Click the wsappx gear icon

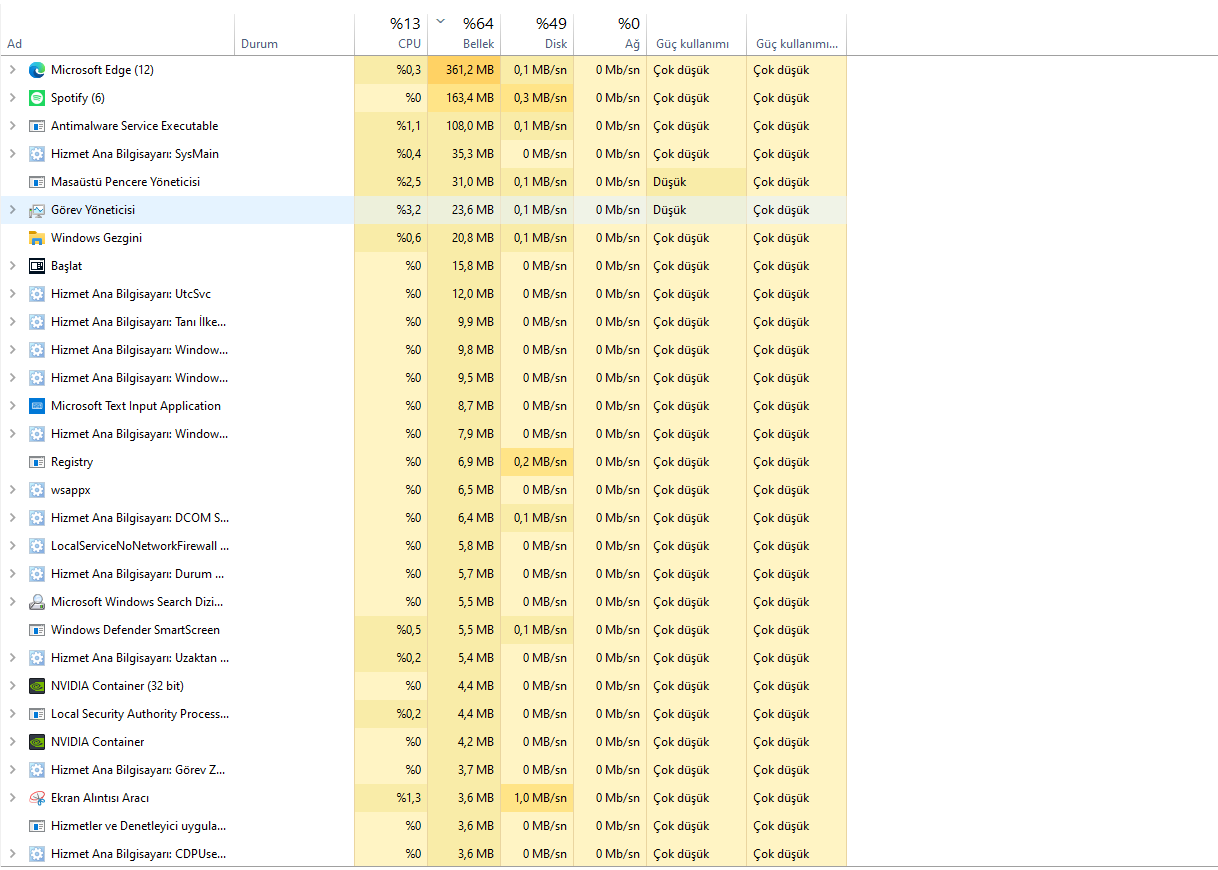click(x=37, y=490)
